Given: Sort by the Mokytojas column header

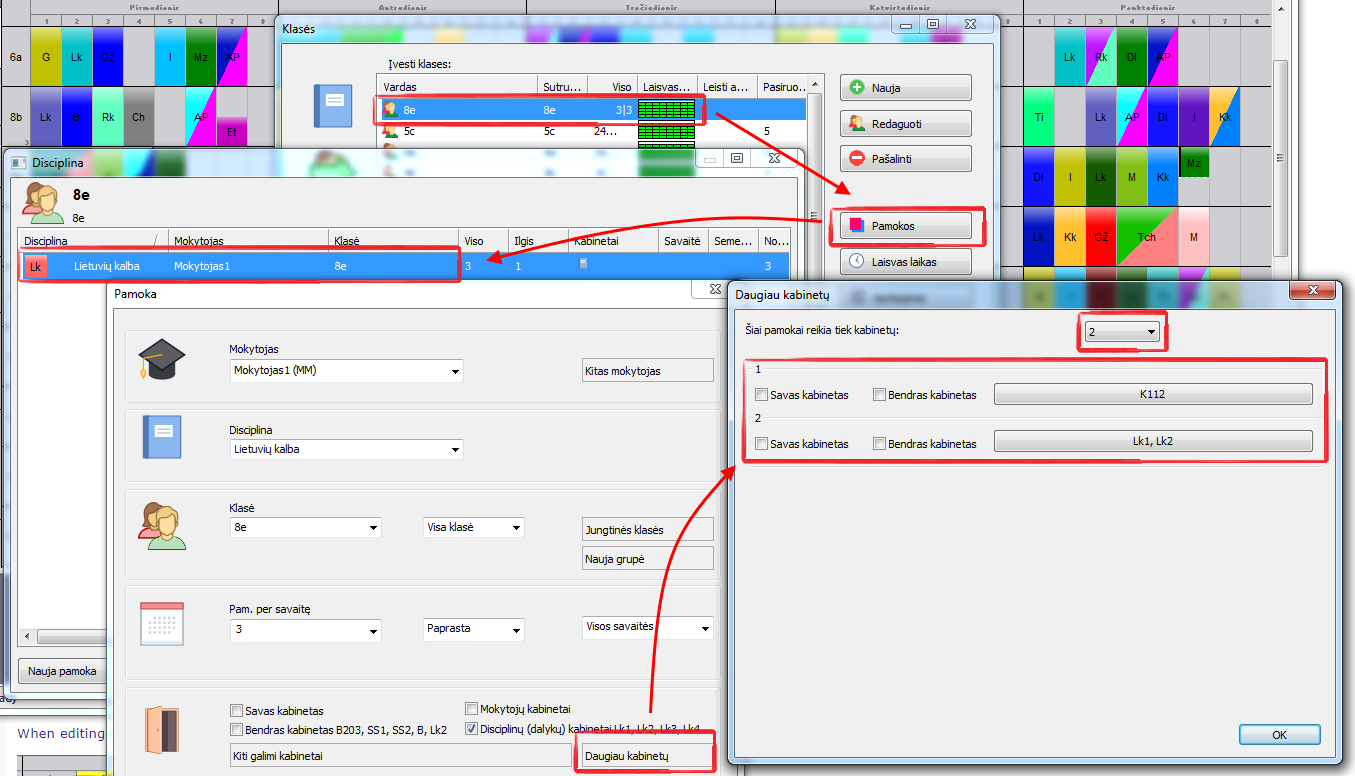Looking at the screenshot, I should pos(247,241).
